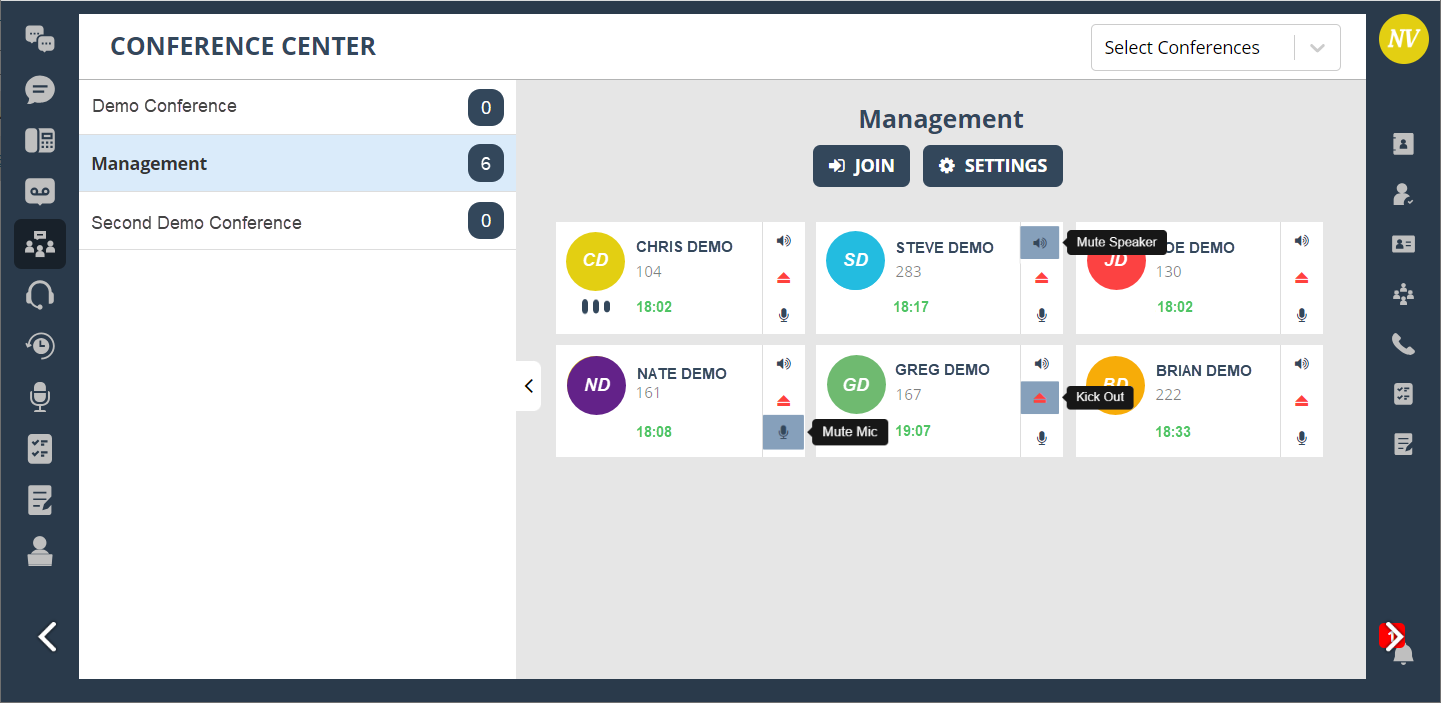Click the JOIN button

(861, 166)
